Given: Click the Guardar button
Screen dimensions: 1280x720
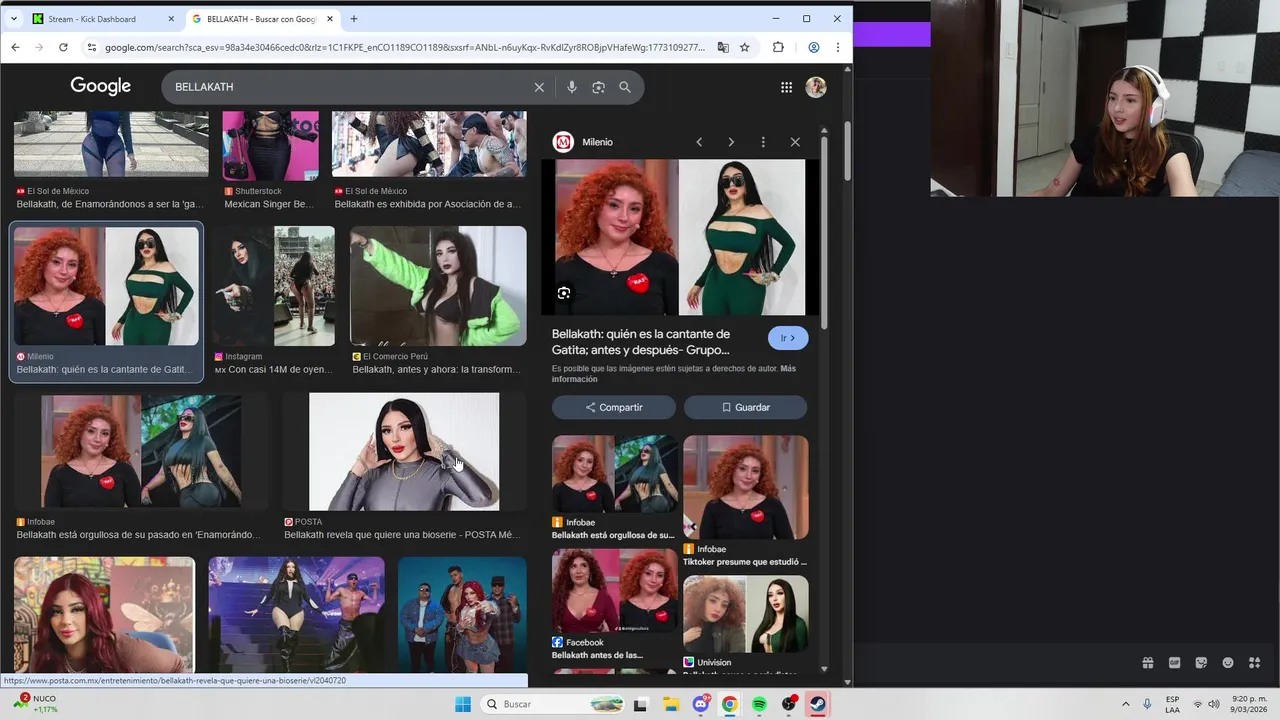Looking at the screenshot, I should click(745, 407).
